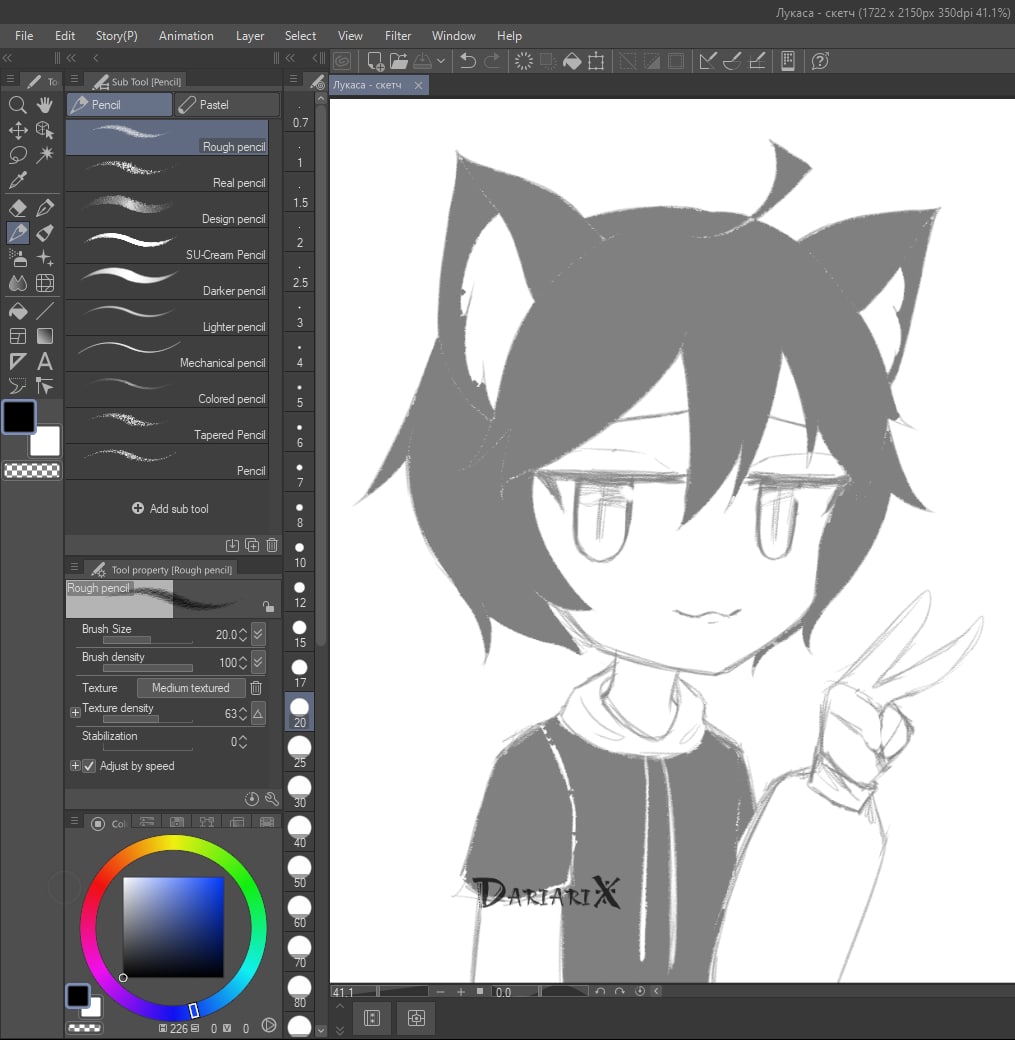Select the Eraser tool
Screen dimensions: 1015x1040
click(17, 208)
